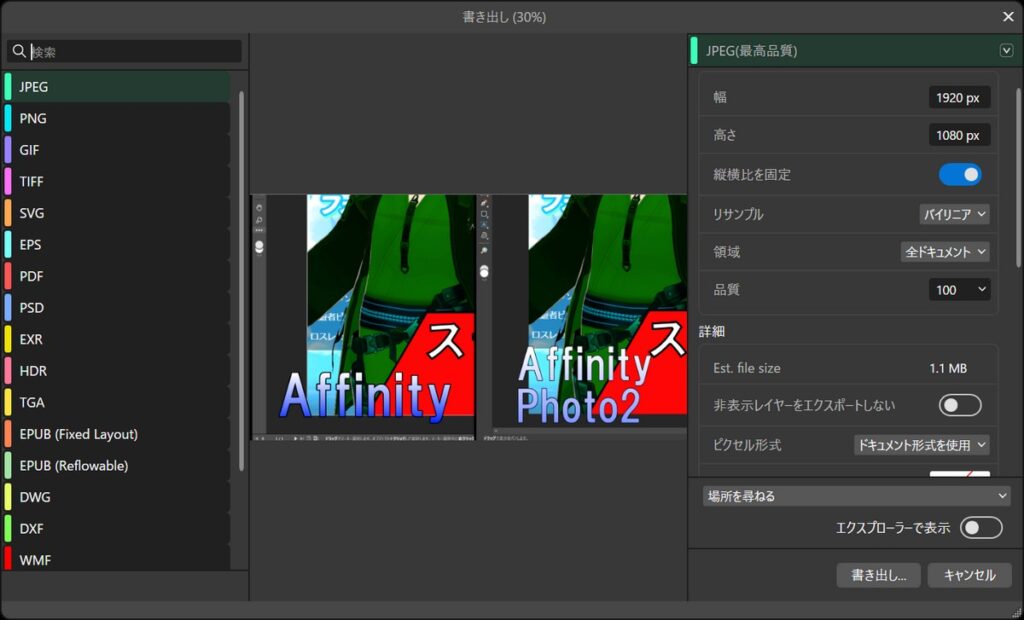
Task: Toggle the 縦横比を固定 switch
Action: point(959,175)
